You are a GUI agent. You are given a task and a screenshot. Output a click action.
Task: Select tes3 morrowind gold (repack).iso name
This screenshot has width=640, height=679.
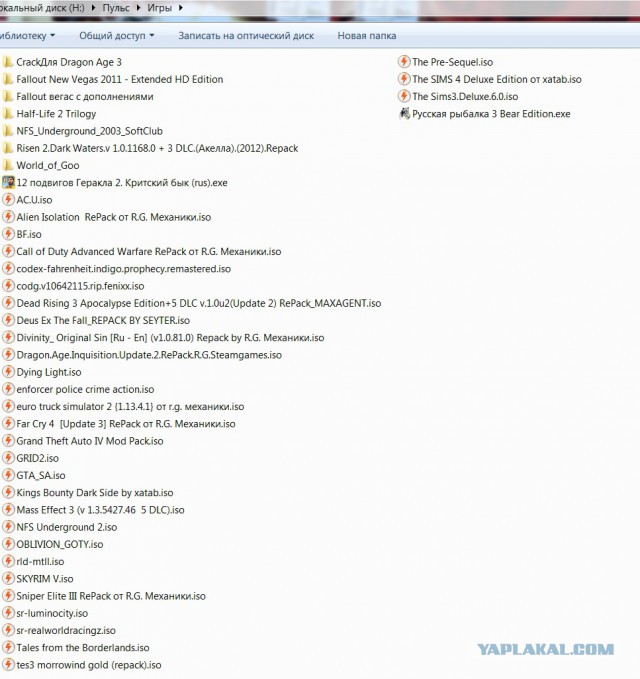click(89, 665)
